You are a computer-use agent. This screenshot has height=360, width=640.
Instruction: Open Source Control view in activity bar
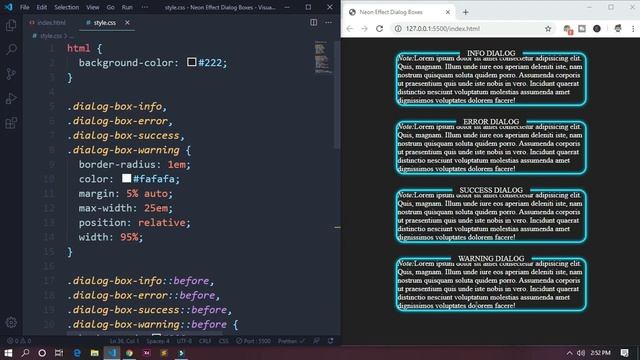11,74
